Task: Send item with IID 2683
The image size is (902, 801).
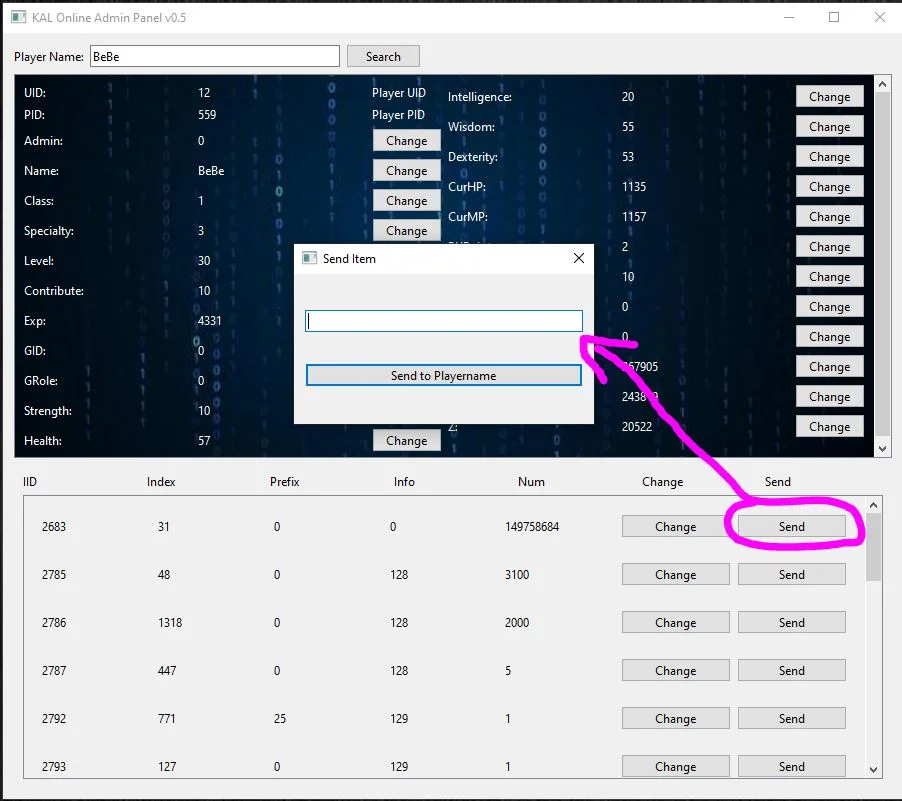Action: [x=792, y=527]
